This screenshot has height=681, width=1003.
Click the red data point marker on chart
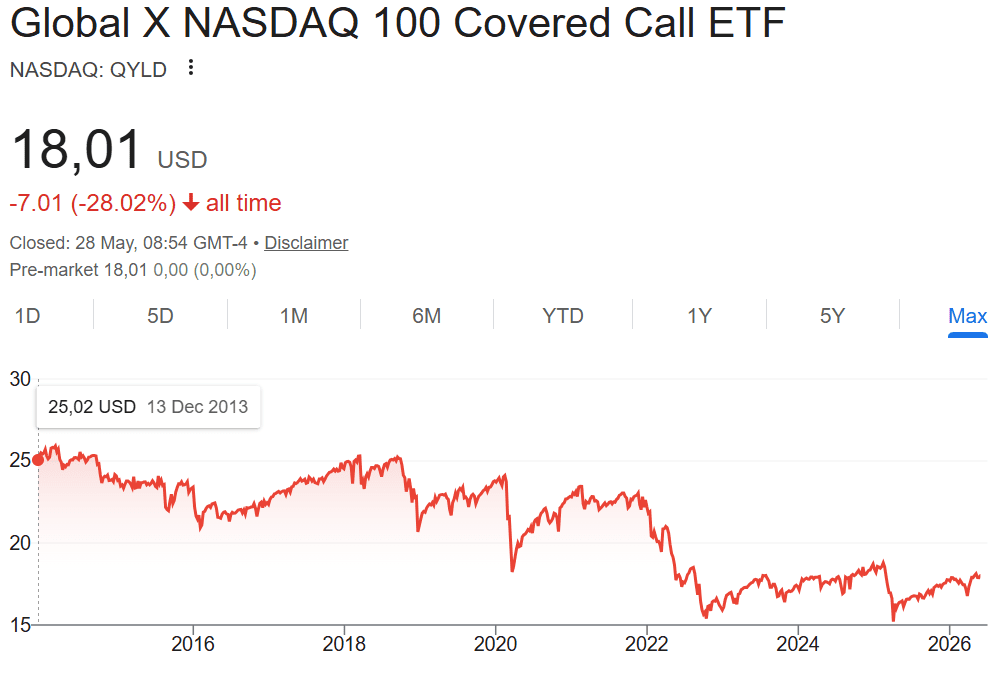[38, 460]
